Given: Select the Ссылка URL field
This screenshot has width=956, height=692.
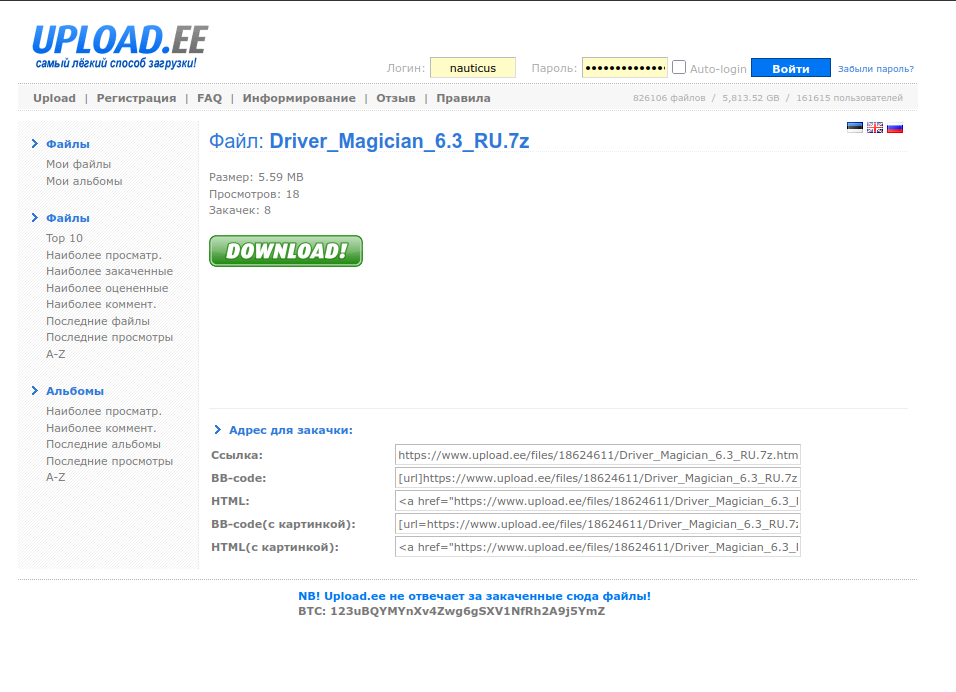Looking at the screenshot, I should (x=598, y=455).
